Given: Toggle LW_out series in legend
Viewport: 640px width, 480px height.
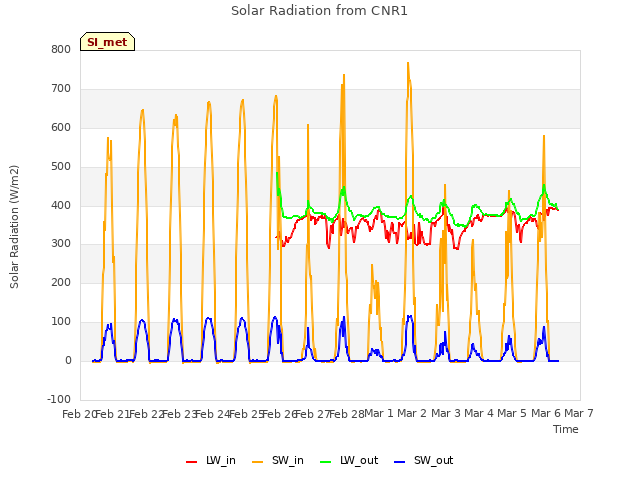Looking at the screenshot, I should [349, 460].
